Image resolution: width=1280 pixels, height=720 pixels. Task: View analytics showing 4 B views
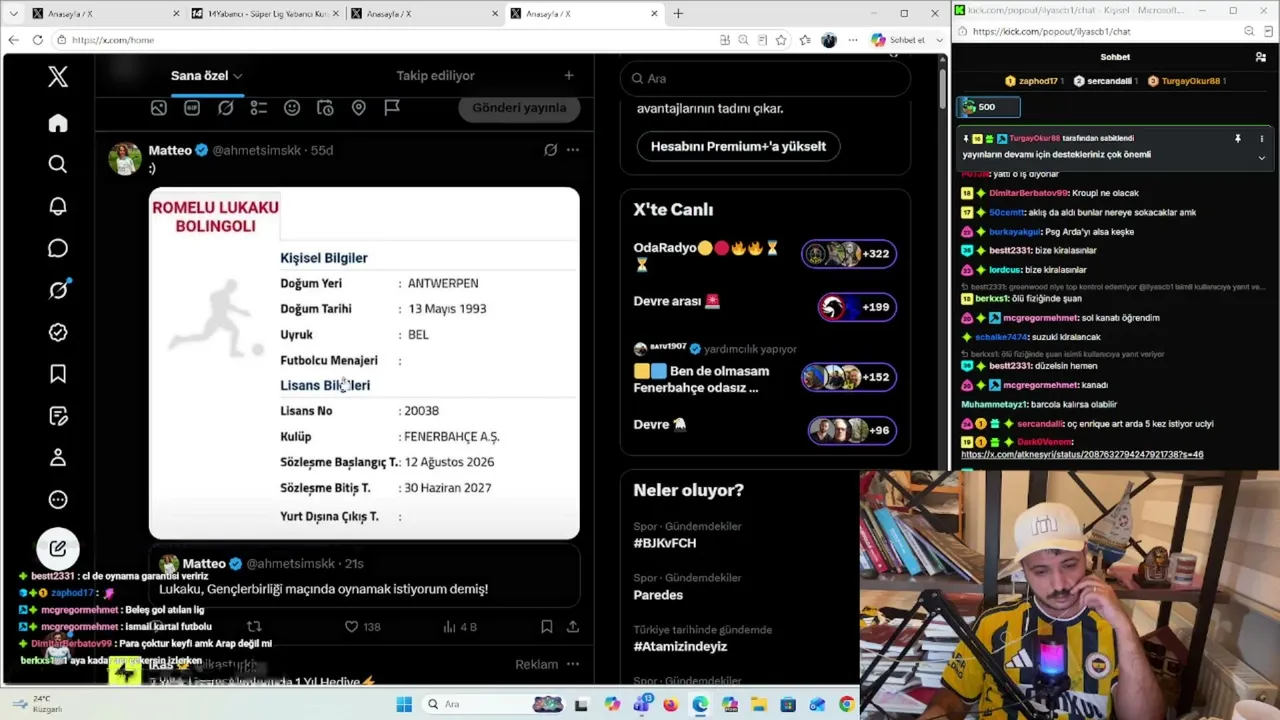(x=460, y=627)
